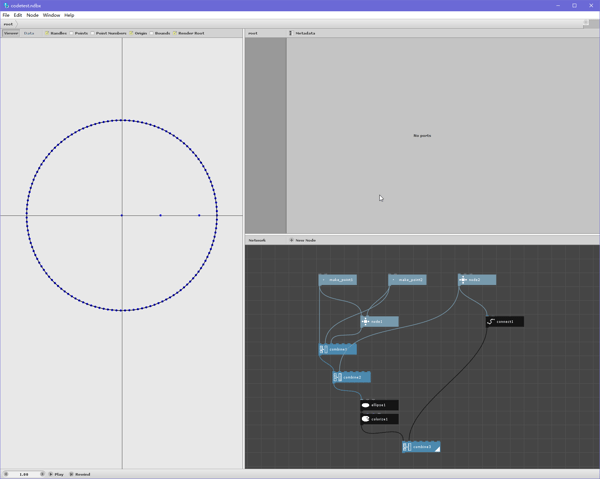Screen dimensions: 600x479
Task: Select the combine2 node
Action: [x=352, y=377]
